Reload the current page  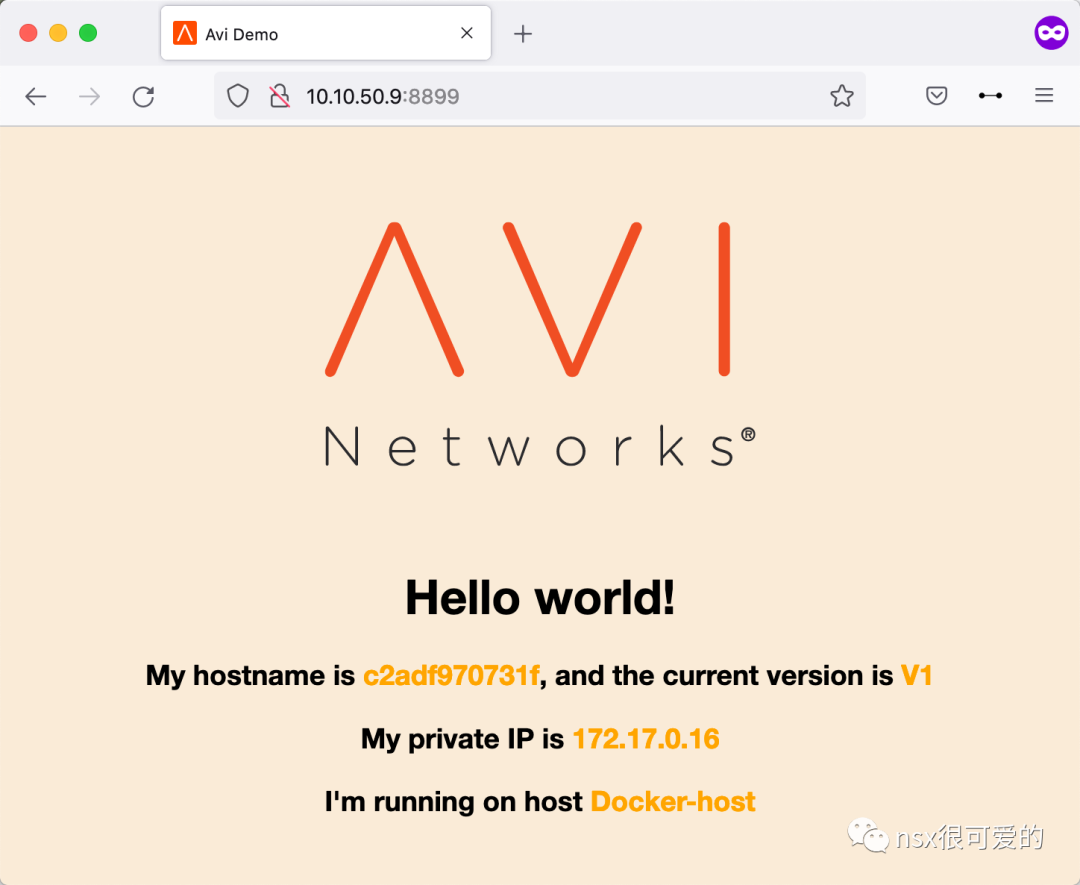143,96
